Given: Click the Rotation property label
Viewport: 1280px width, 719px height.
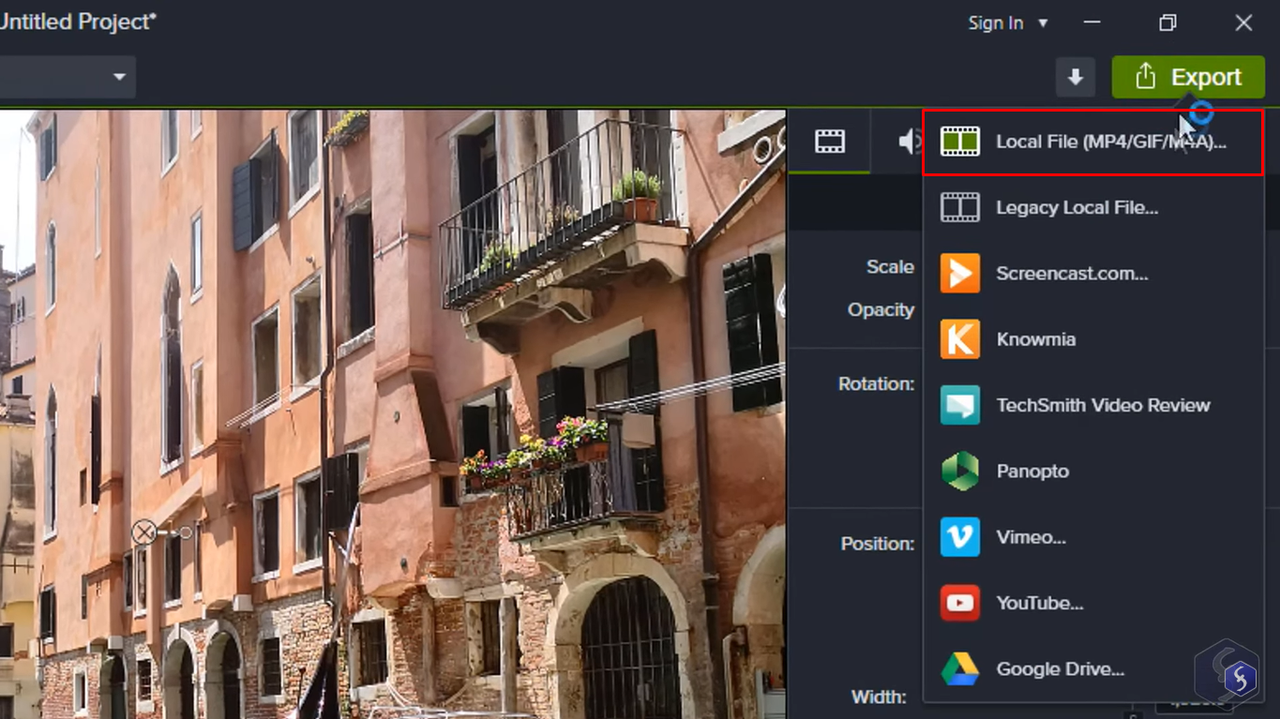Looking at the screenshot, I should [x=877, y=384].
